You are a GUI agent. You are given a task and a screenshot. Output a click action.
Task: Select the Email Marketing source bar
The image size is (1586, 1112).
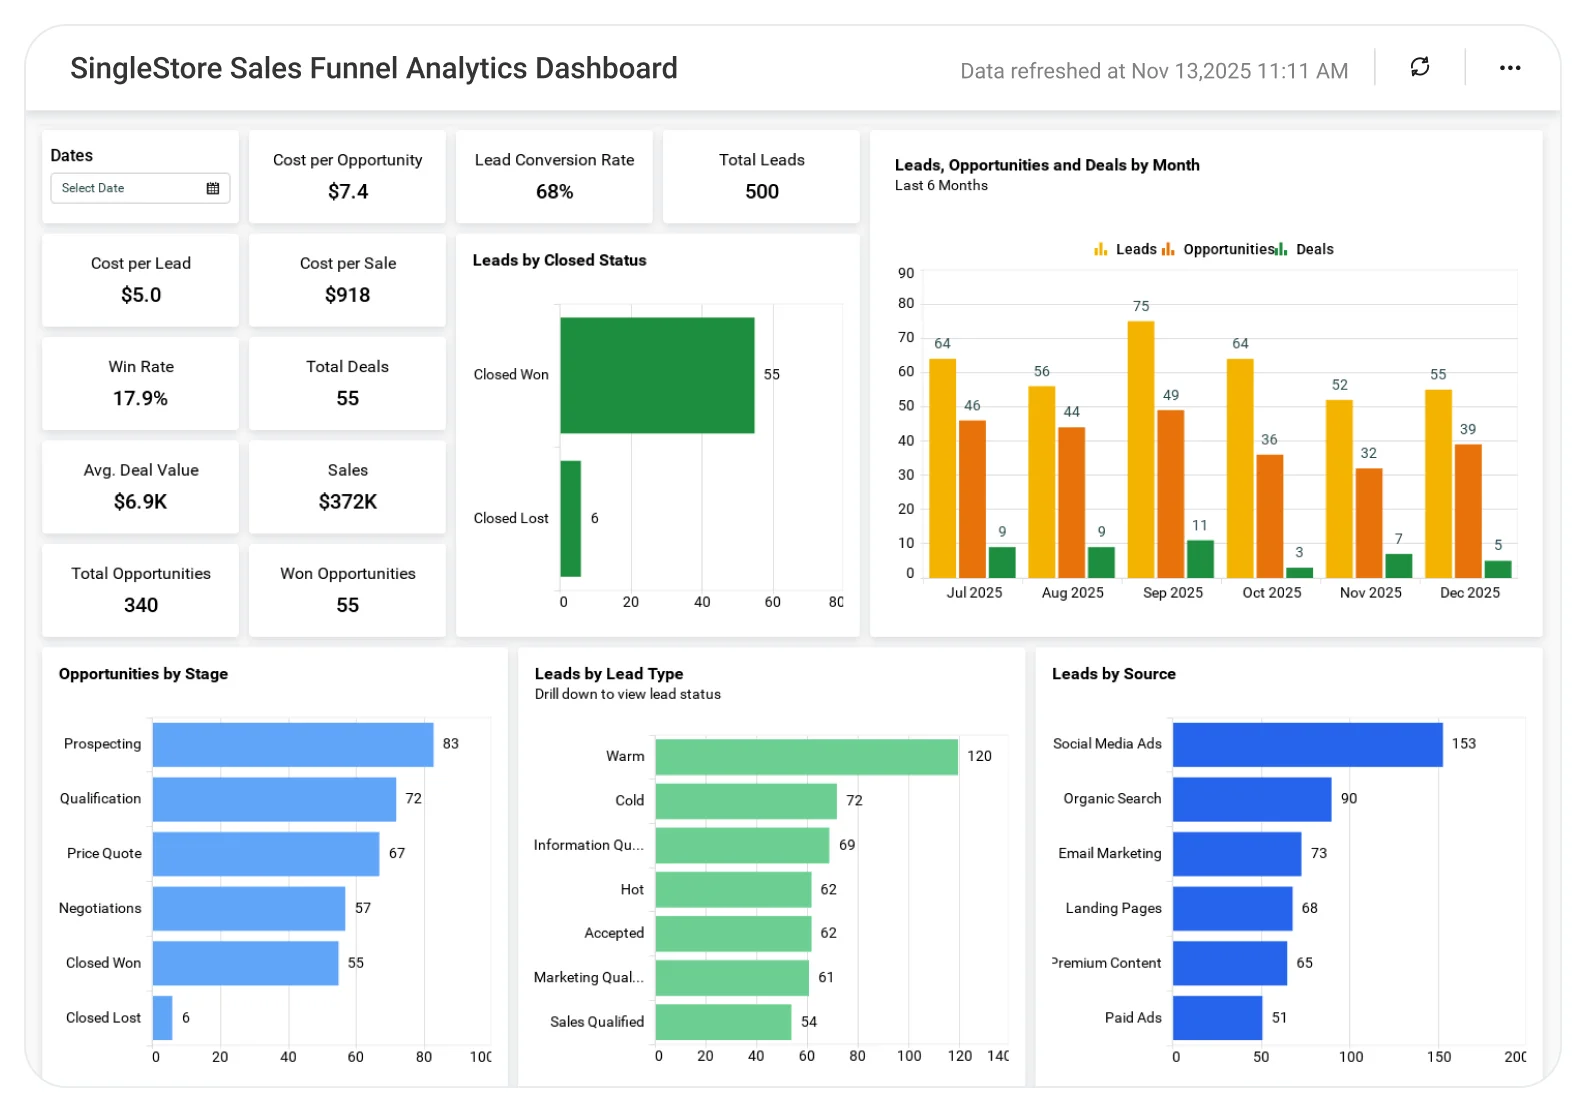(1237, 854)
